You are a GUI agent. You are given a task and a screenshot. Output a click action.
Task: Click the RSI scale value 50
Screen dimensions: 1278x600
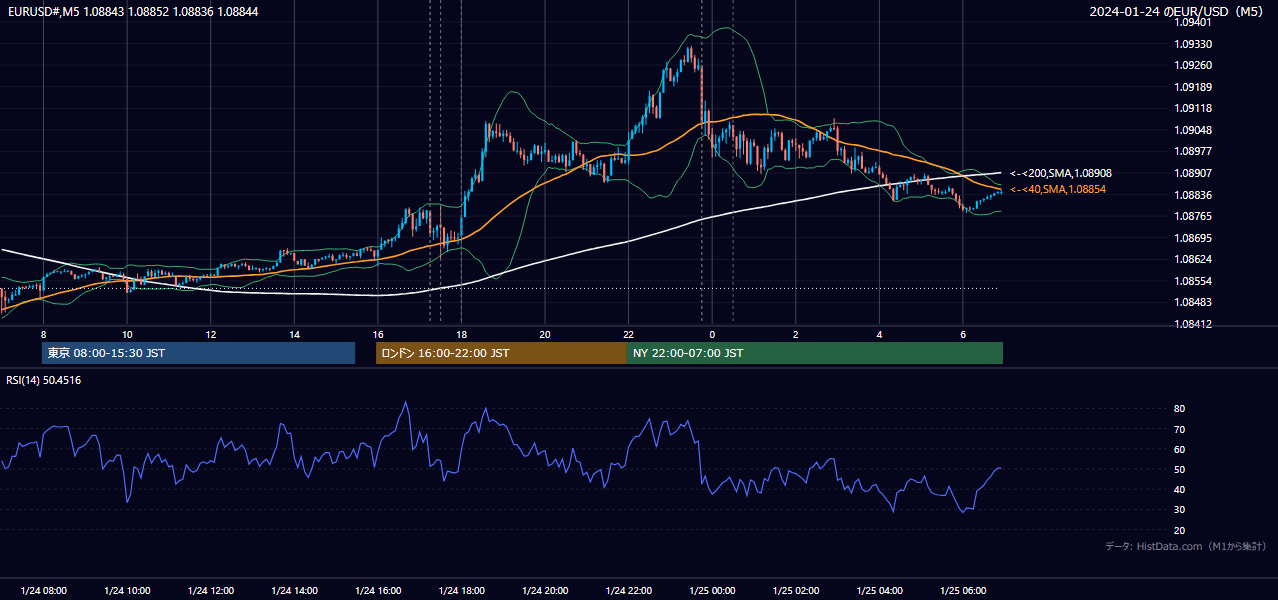pos(1179,469)
